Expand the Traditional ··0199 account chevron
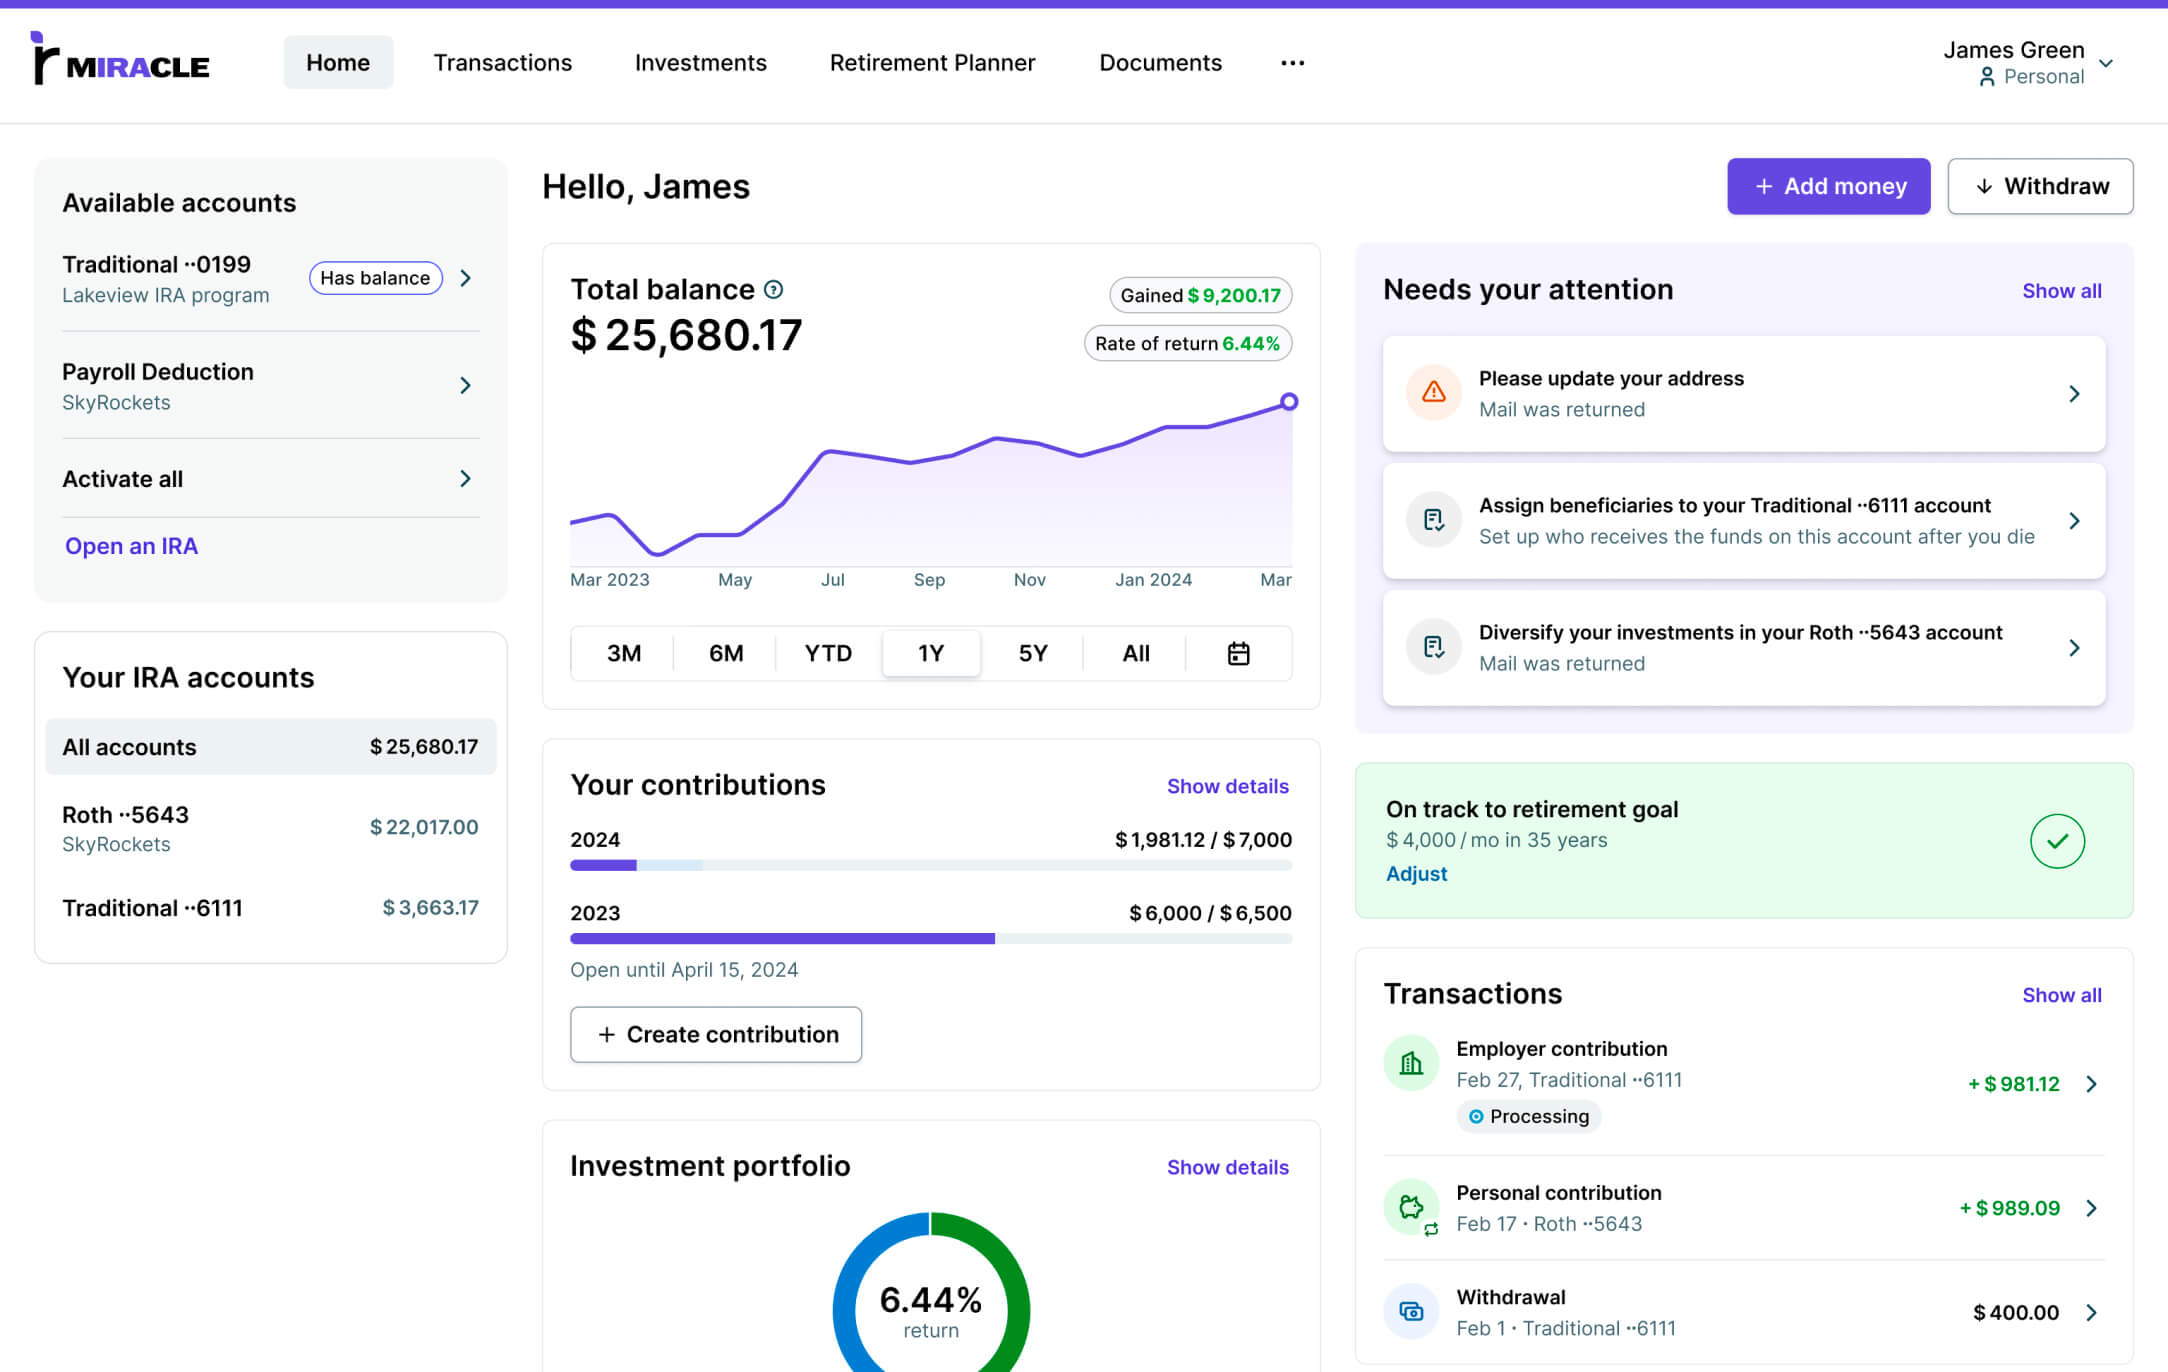Viewport: 2168px width, 1372px height. click(x=465, y=278)
